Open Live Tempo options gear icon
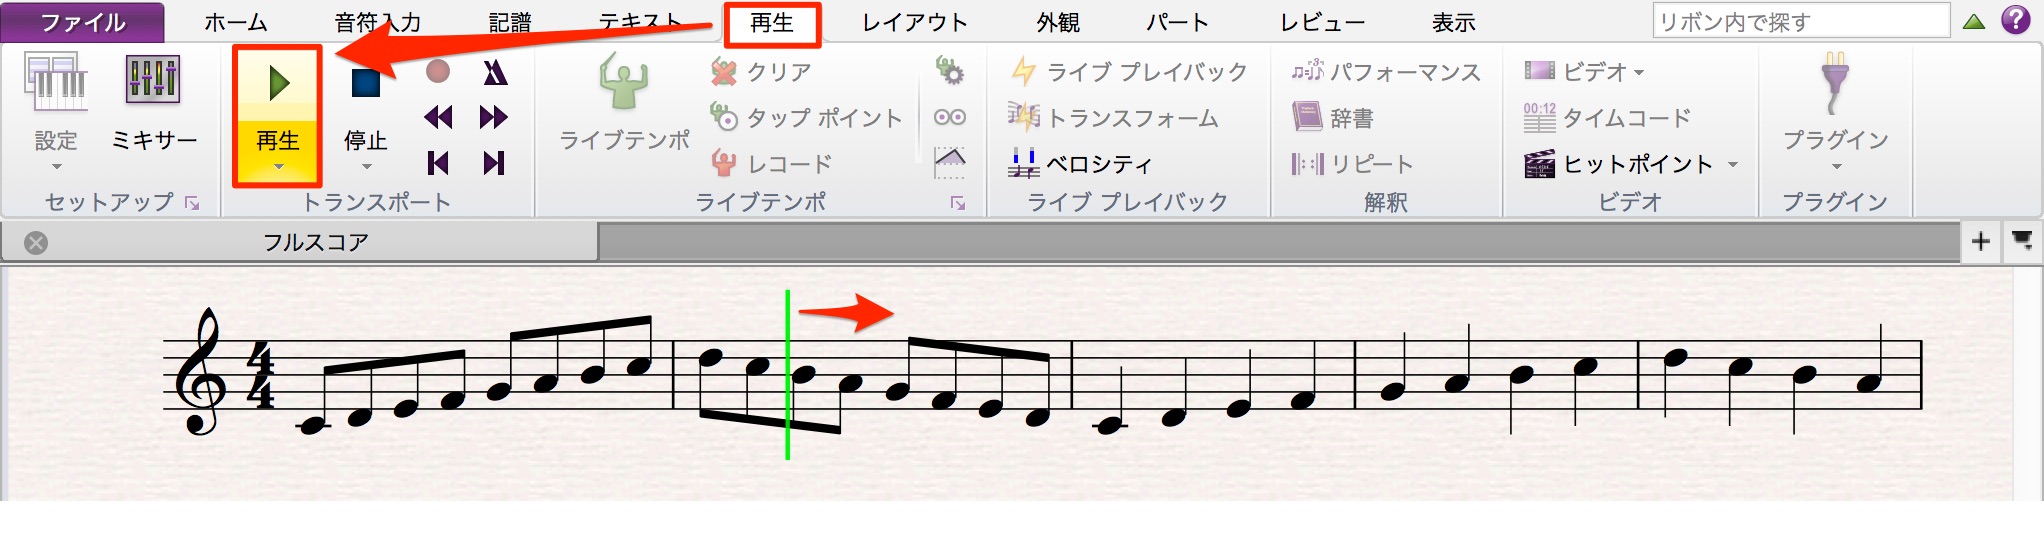This screenshot has width=2044, height=542. (x=949, y=71)
